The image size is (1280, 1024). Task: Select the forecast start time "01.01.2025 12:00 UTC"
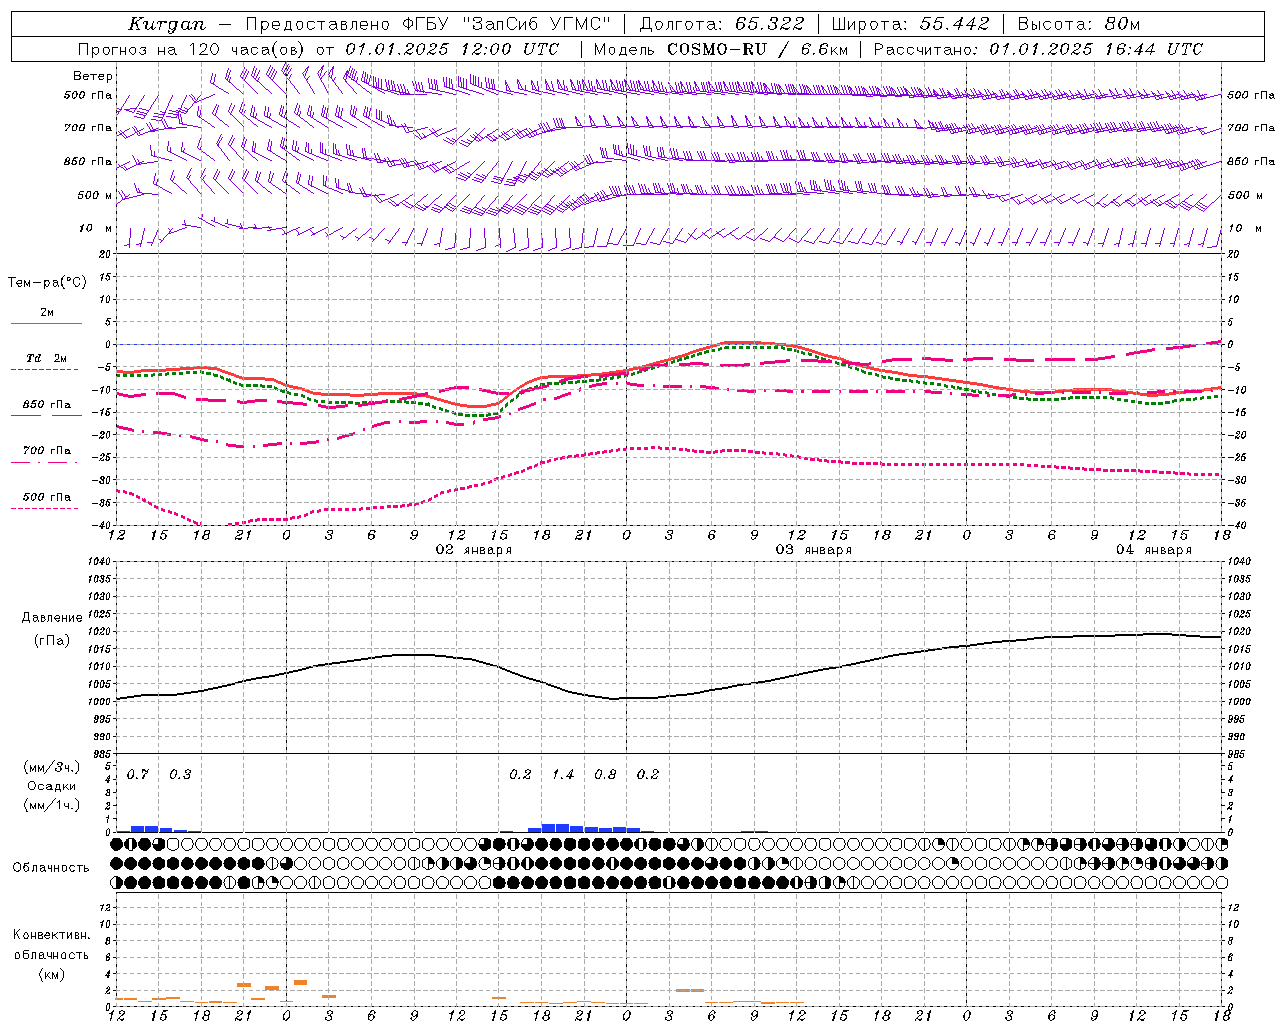click(452, 49)
